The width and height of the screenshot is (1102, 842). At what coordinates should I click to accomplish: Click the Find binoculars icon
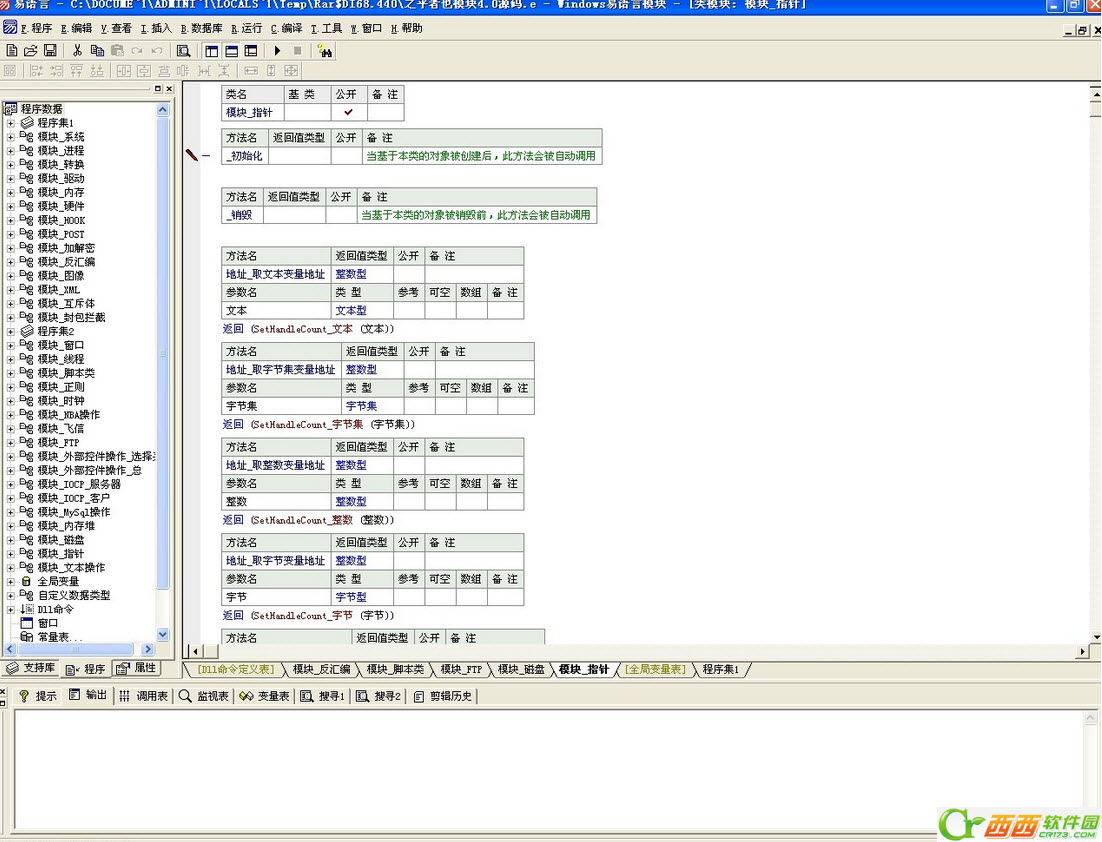(x=324, y=50)
